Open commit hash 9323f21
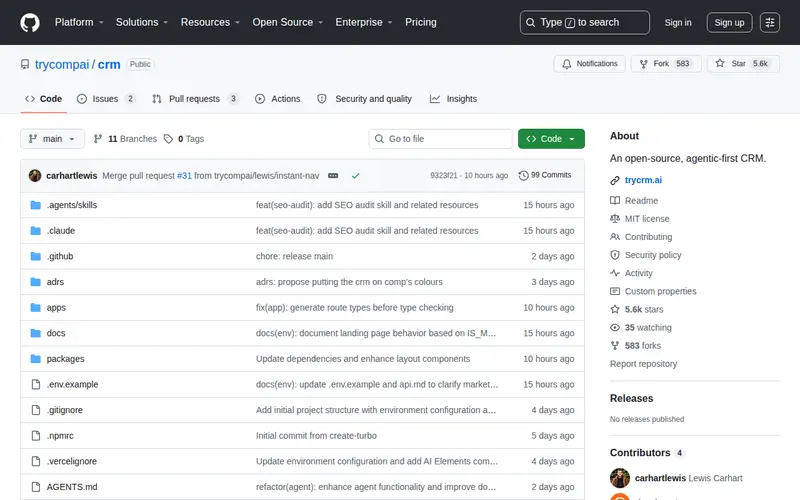 (x=443, y=176)
